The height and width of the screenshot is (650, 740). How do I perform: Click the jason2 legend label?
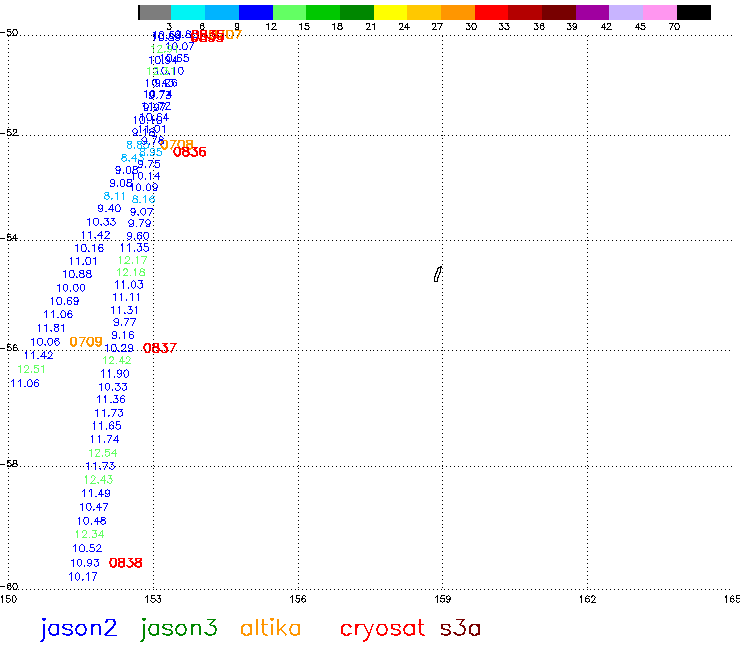[78, 629]
